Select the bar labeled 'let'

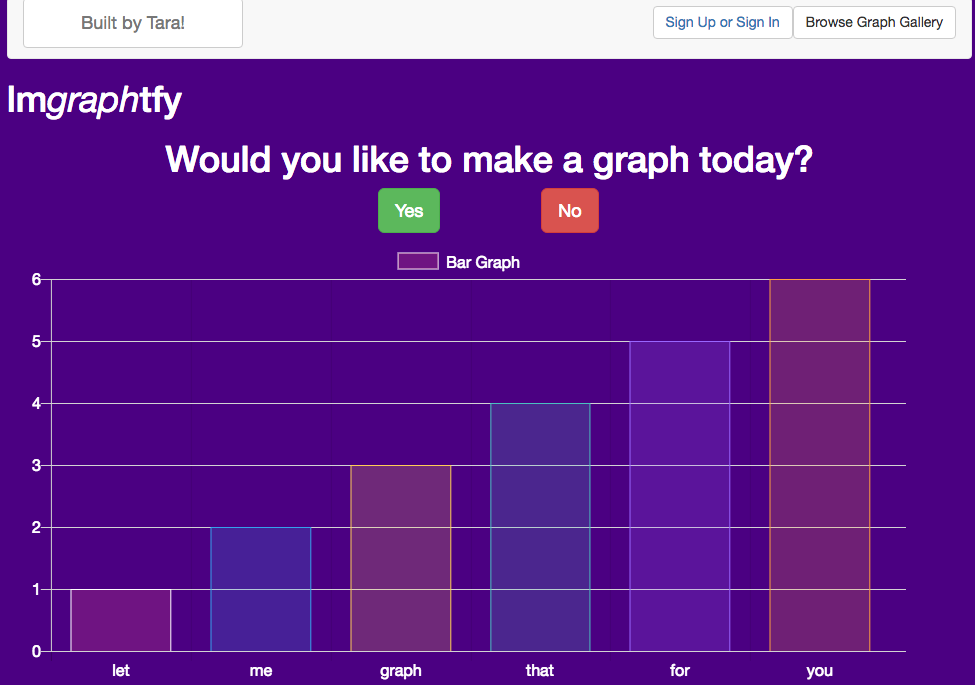click(x=121, y=620)
